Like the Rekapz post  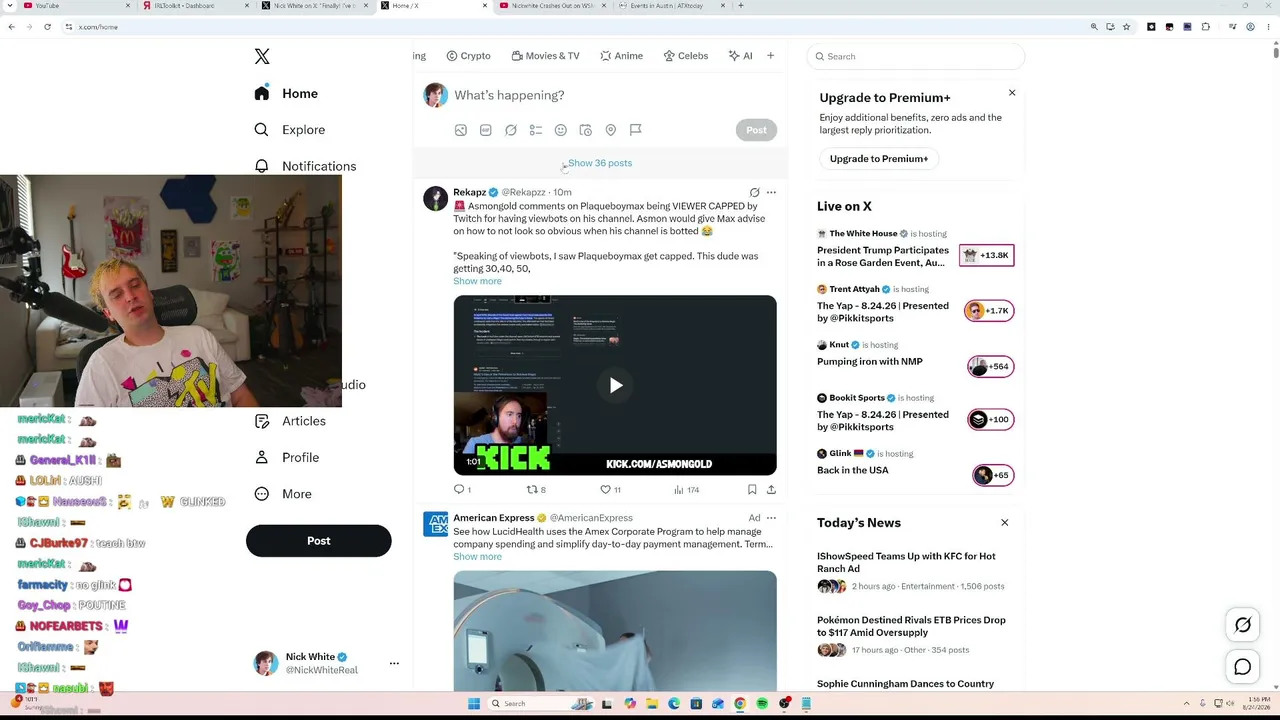coord(610,490)
